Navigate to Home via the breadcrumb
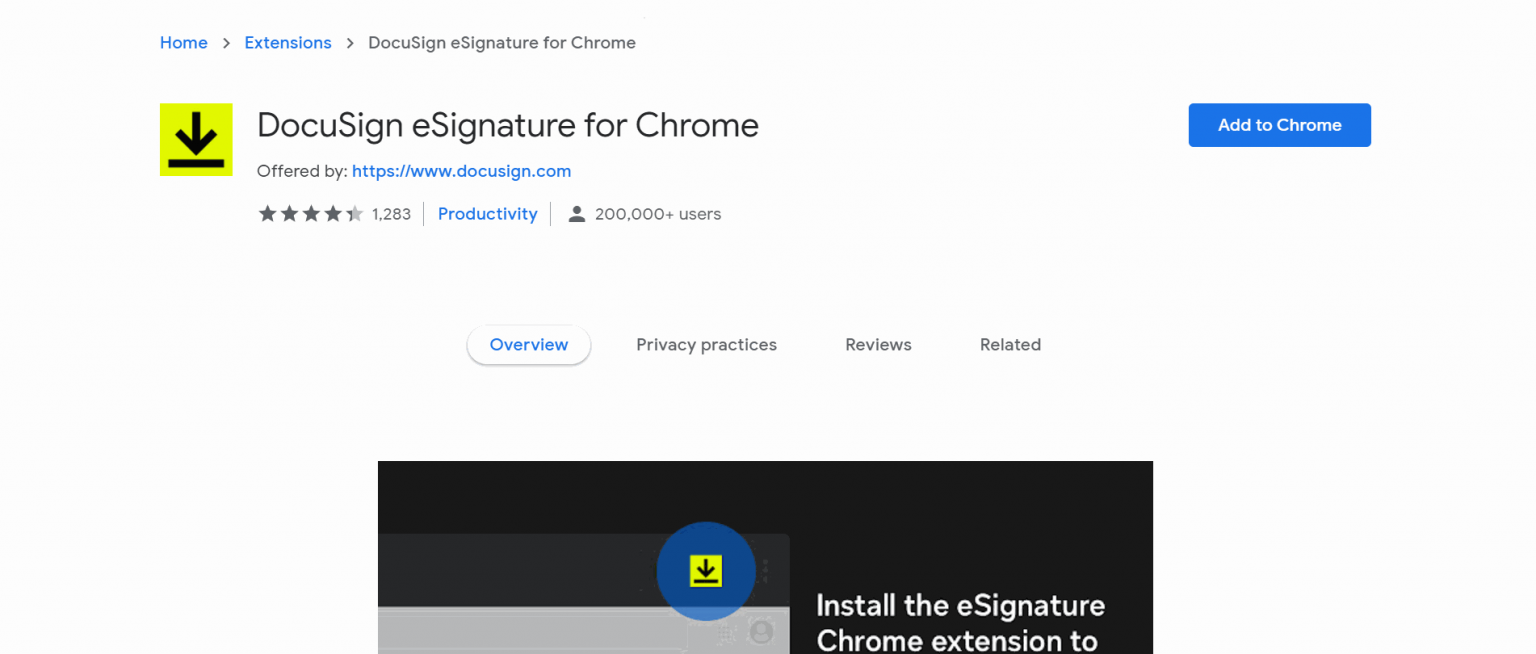Viewport: 1536px width, 654px height. coord(183,42)
